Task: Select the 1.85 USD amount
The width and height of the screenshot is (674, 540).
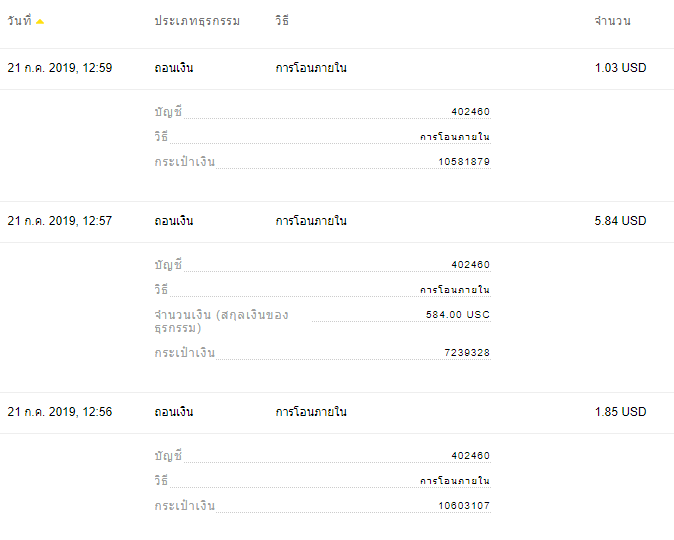Action: (620, 412)
